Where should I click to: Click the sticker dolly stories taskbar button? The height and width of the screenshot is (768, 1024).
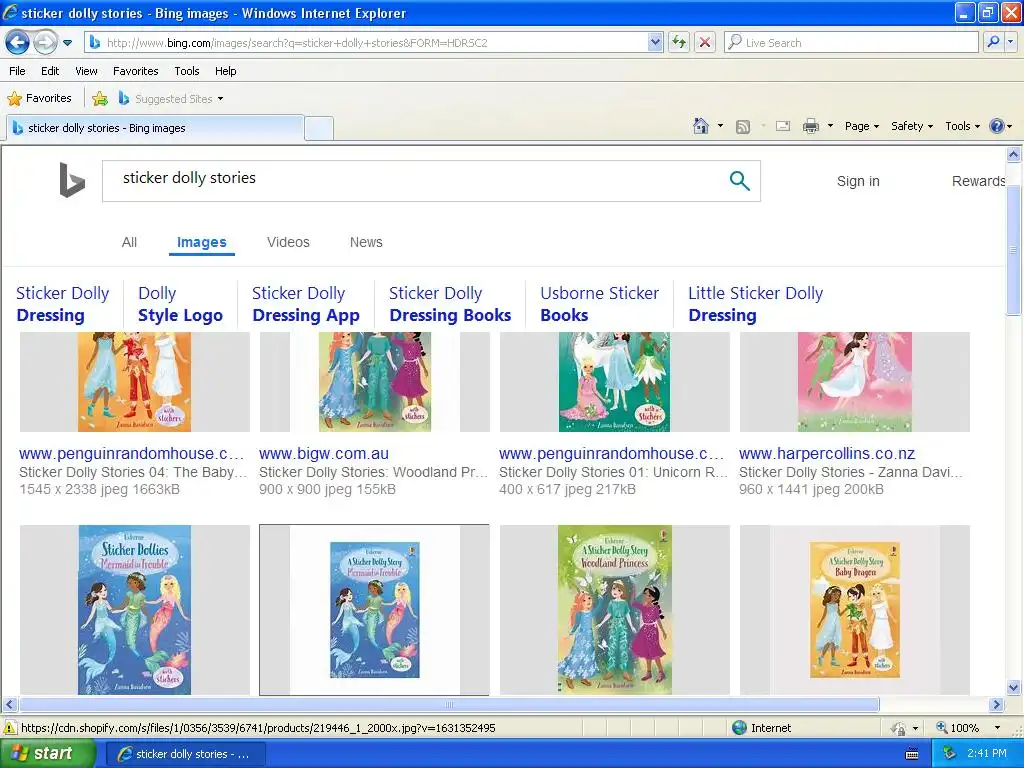pyautogui.click(x=185, y=754)
